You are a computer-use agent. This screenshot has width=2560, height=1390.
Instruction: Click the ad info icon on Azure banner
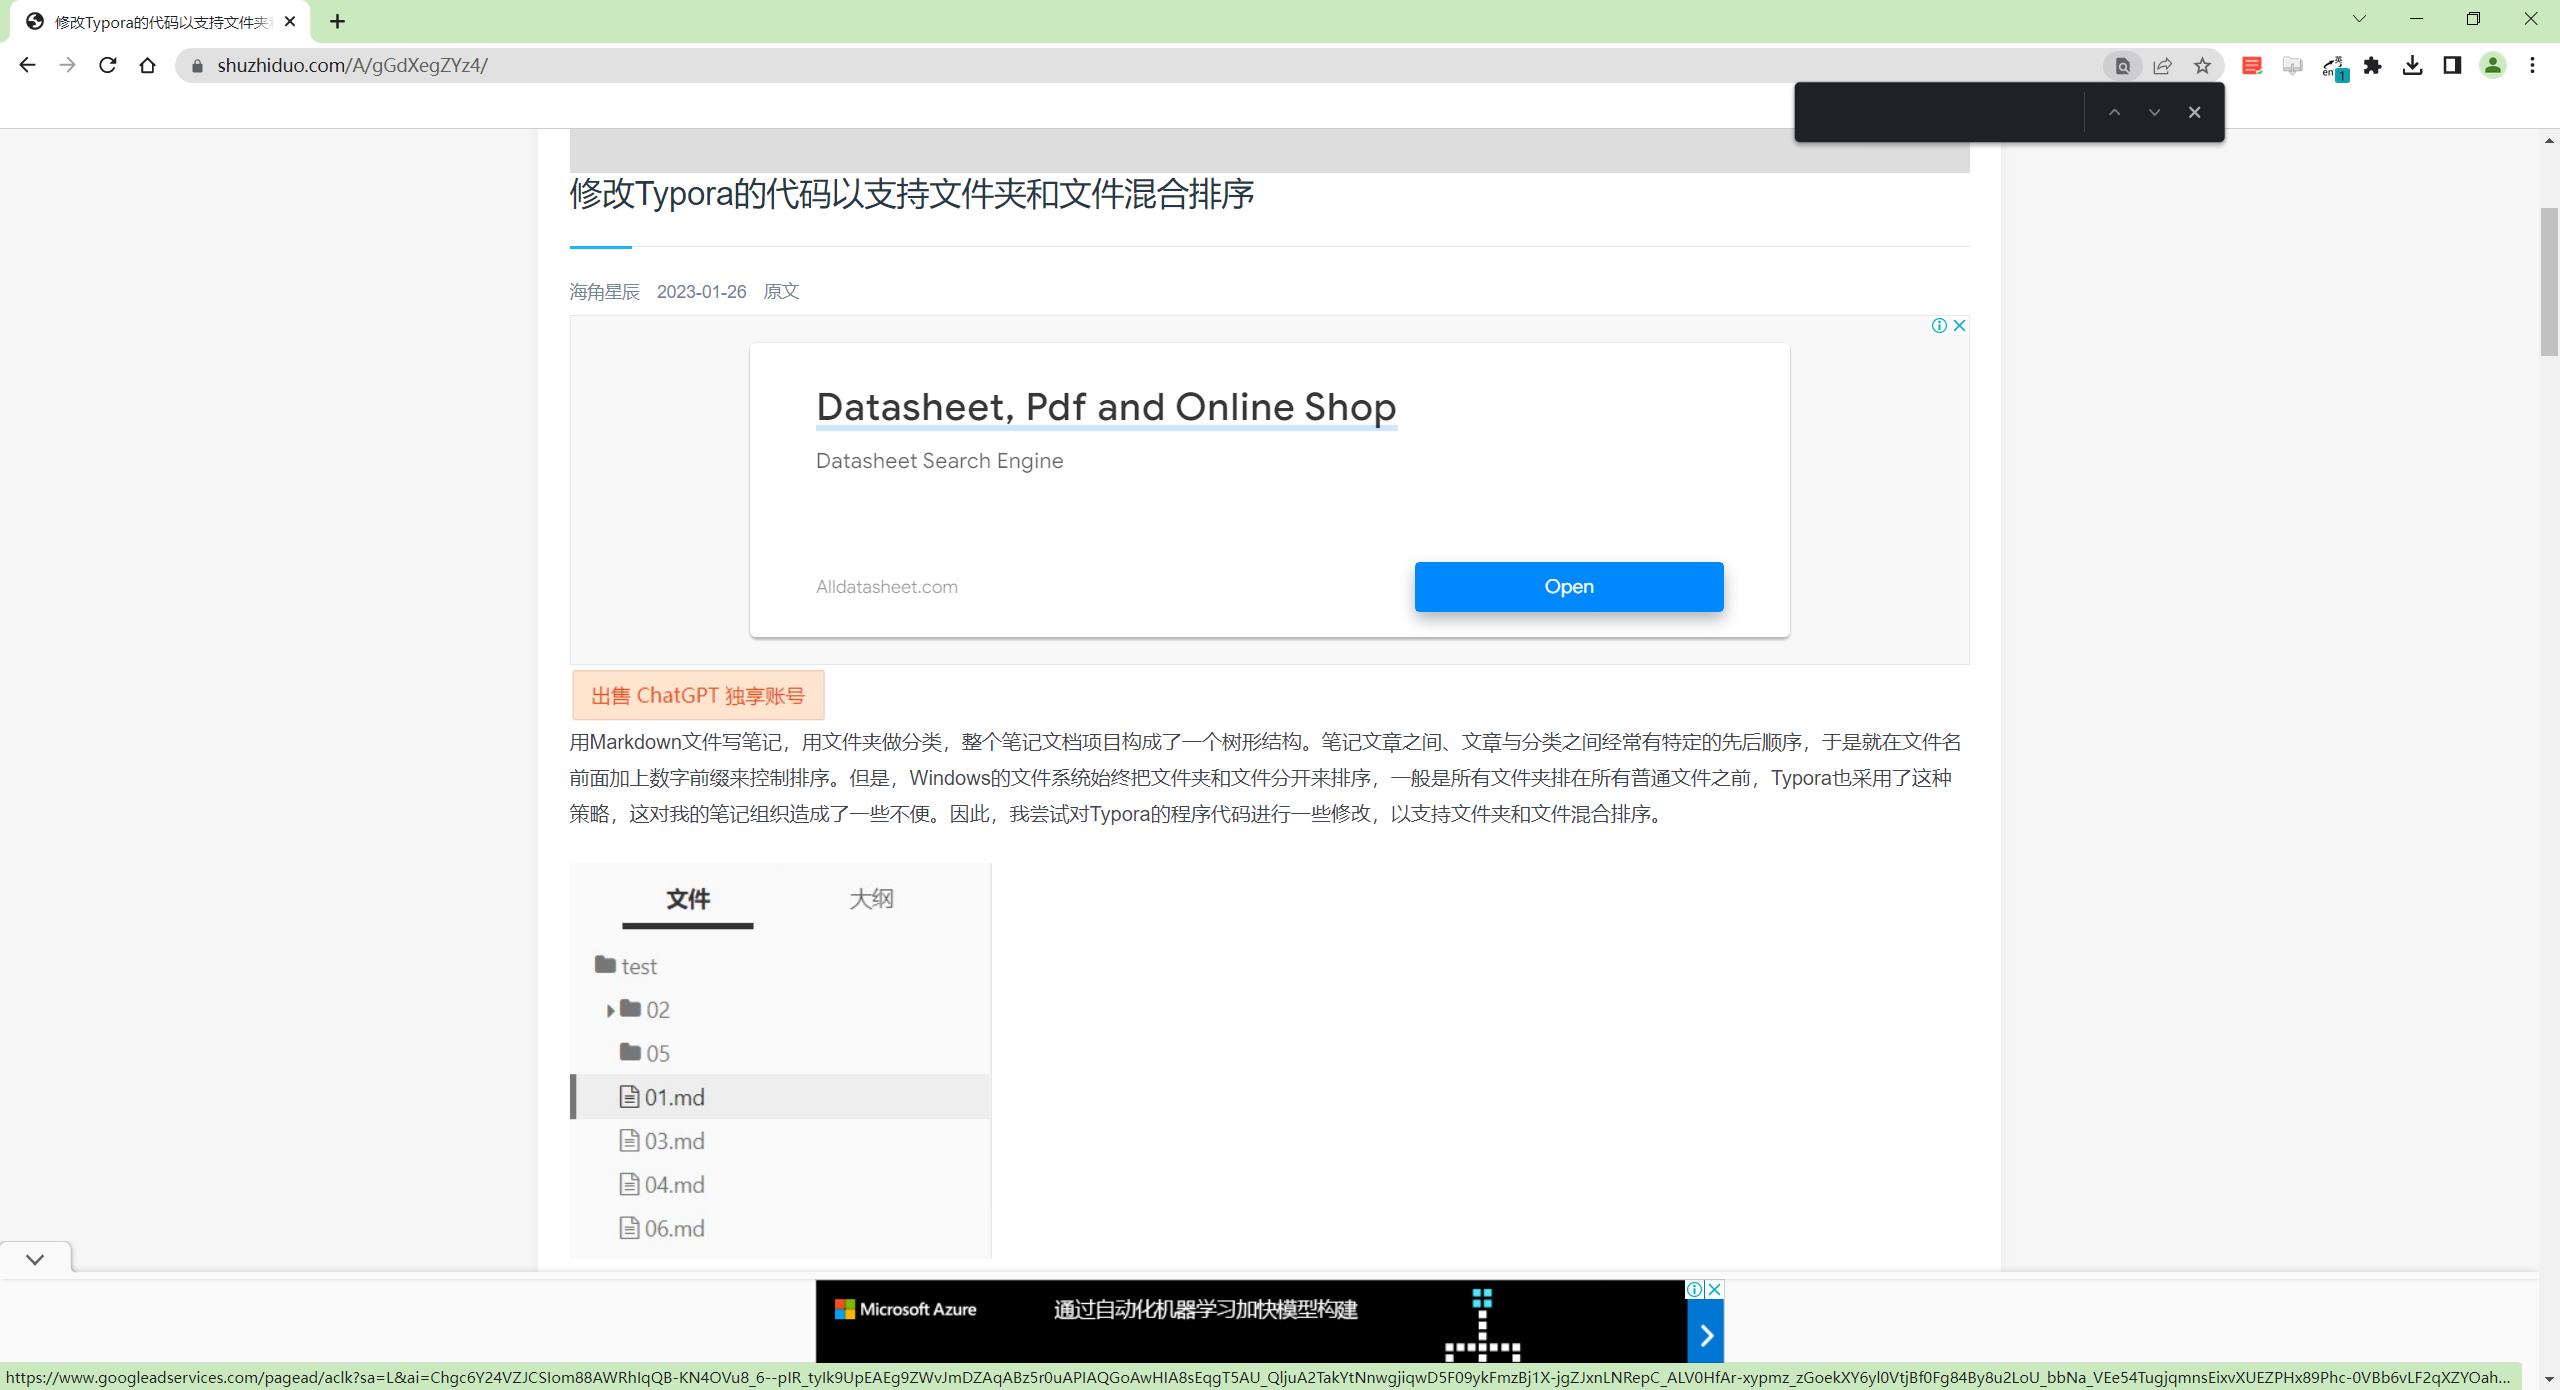coord(1695,1289)
